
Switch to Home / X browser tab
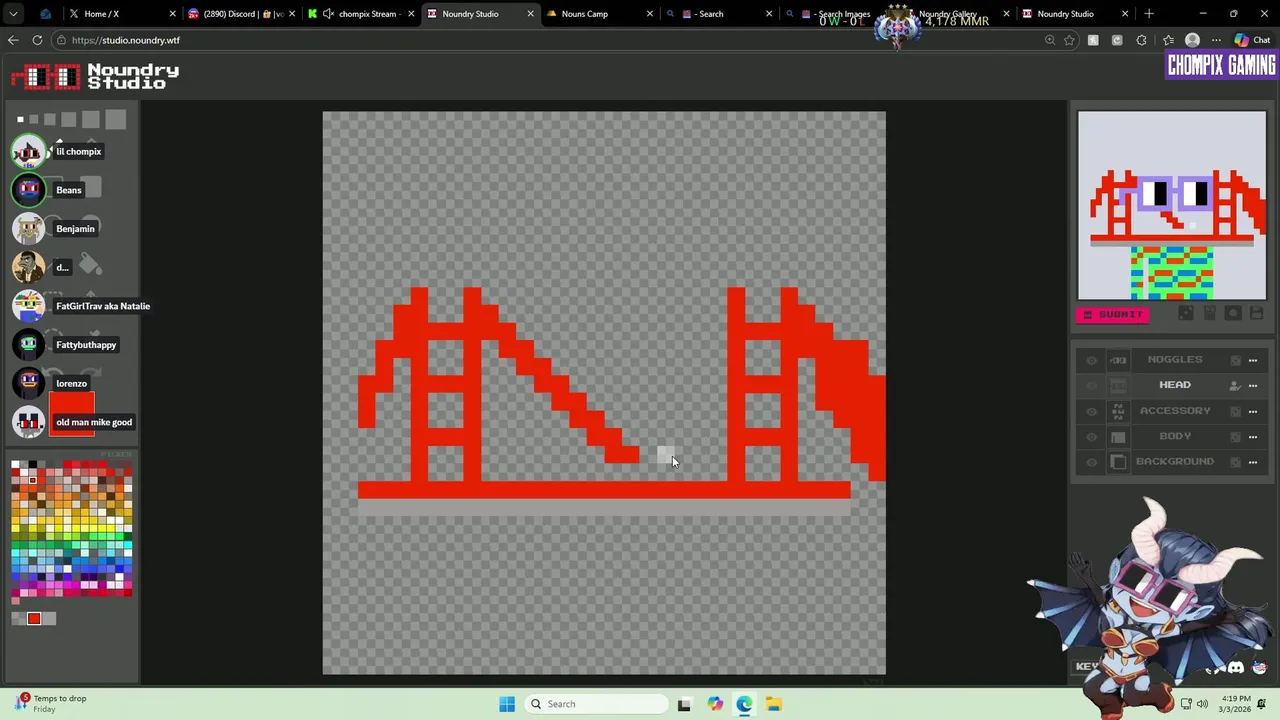pyautogui.click(x=120, y=14)
